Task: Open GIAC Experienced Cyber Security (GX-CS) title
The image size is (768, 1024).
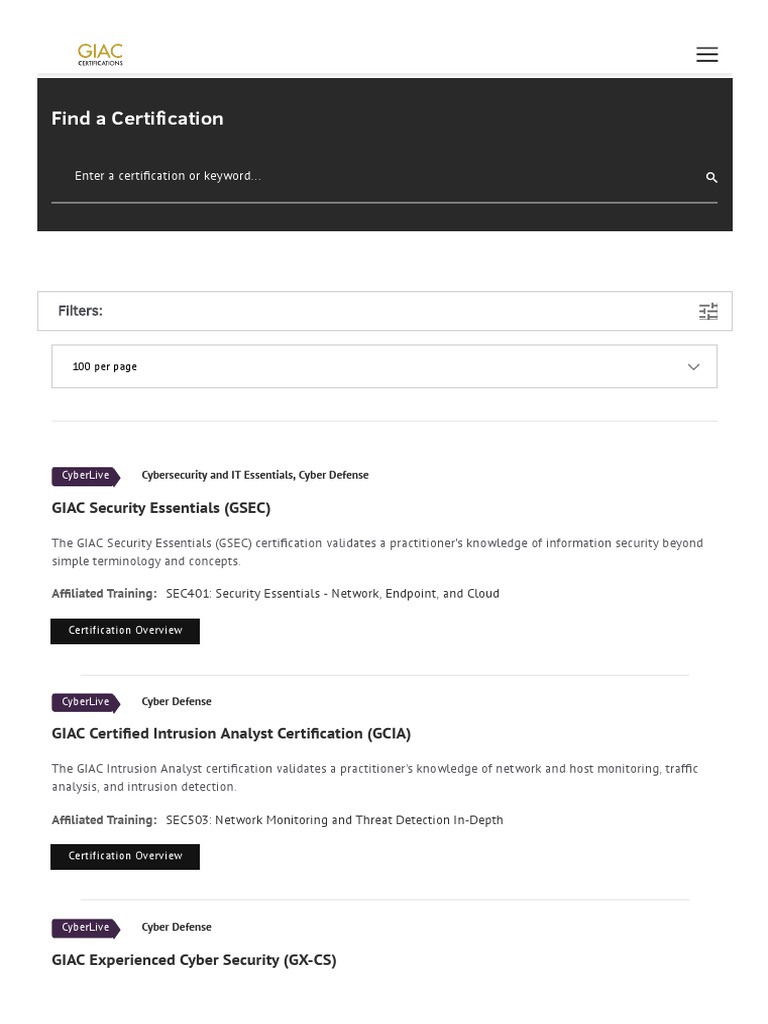Action: point(194,960)
